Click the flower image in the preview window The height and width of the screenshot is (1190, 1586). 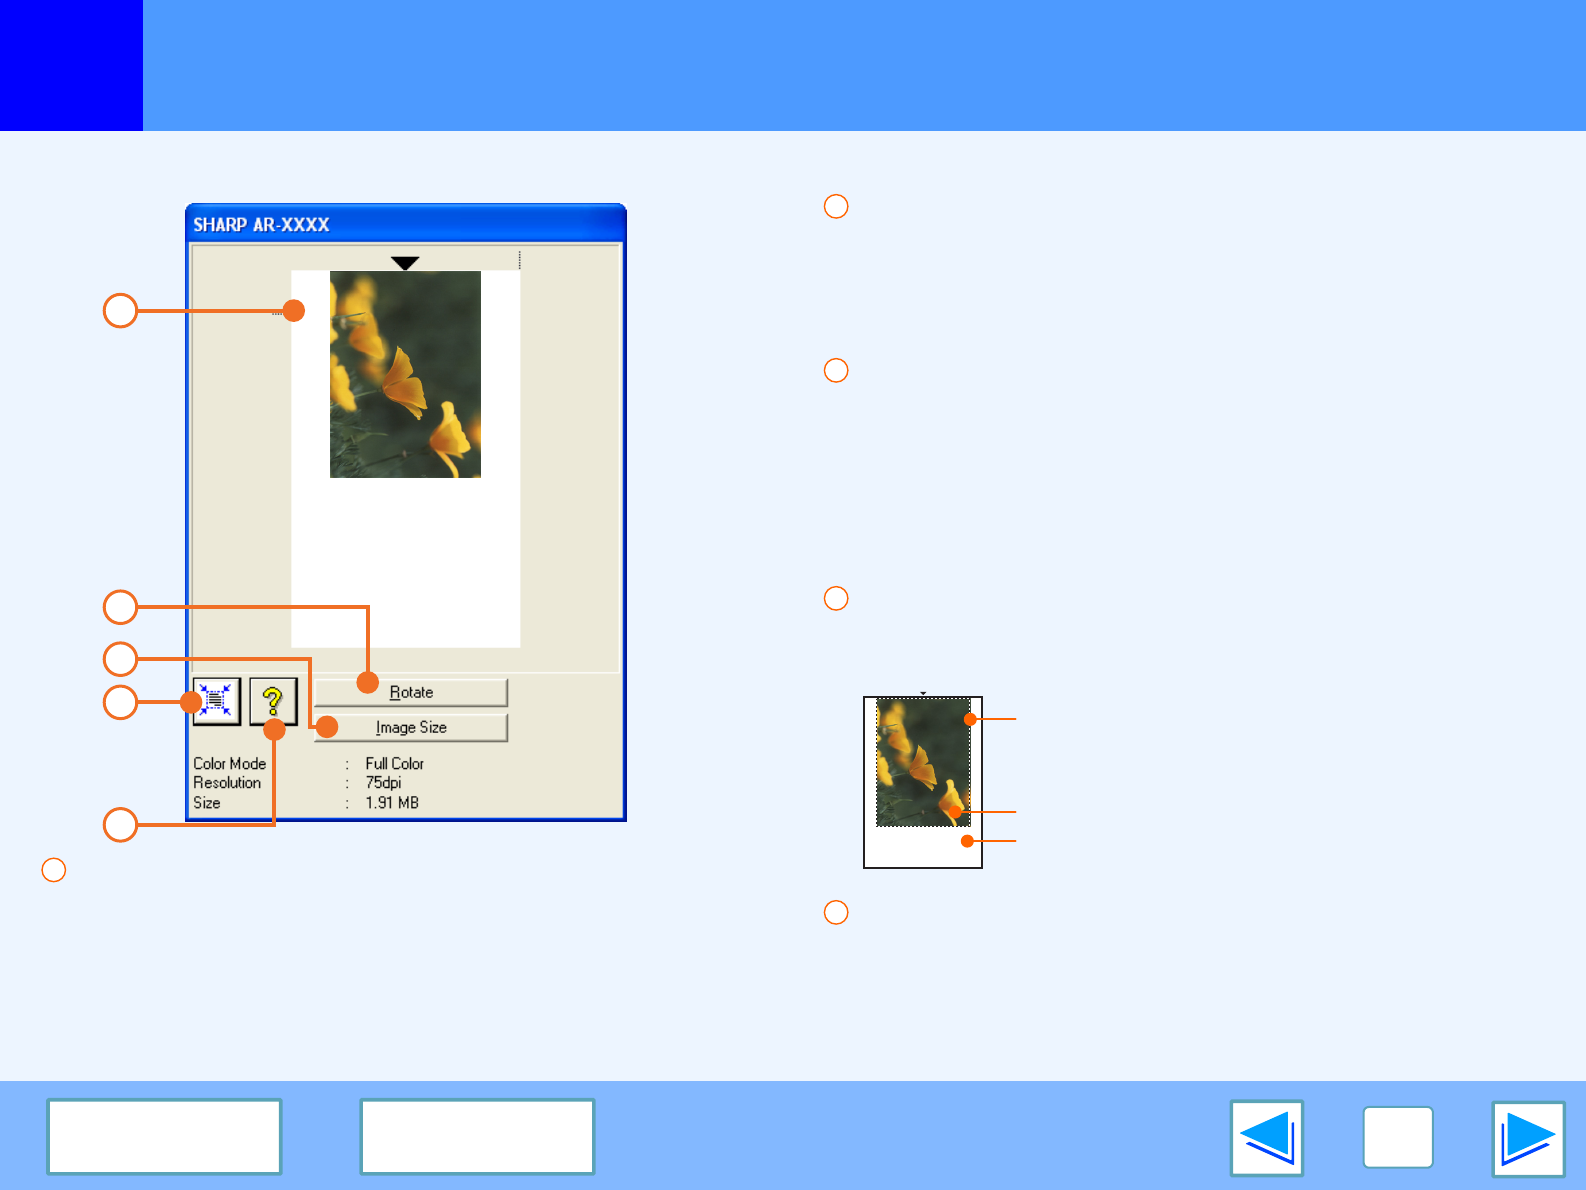405,374
